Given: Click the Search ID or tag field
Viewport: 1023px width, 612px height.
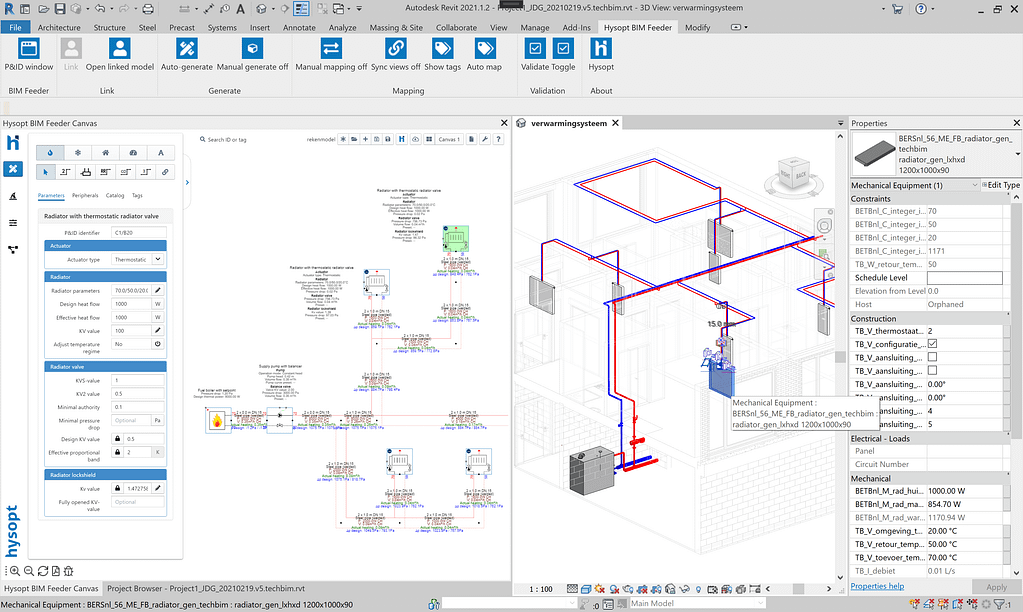Looking at the screenshot, I should [x=226, y=140].
